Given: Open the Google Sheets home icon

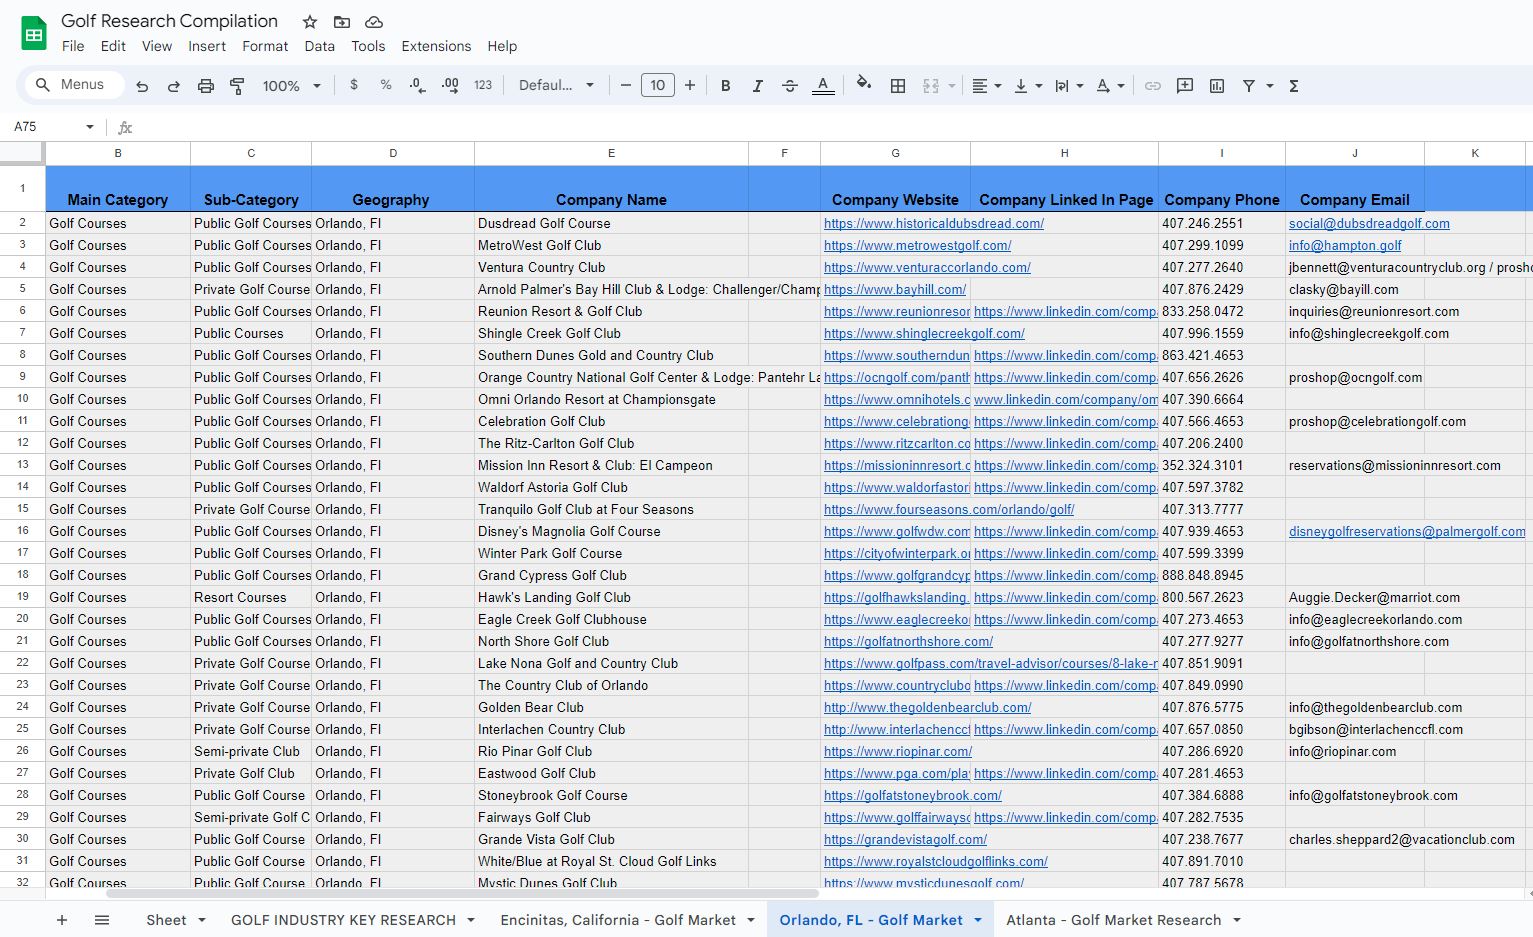Looking at the screenshot, I should click(34, 33).
